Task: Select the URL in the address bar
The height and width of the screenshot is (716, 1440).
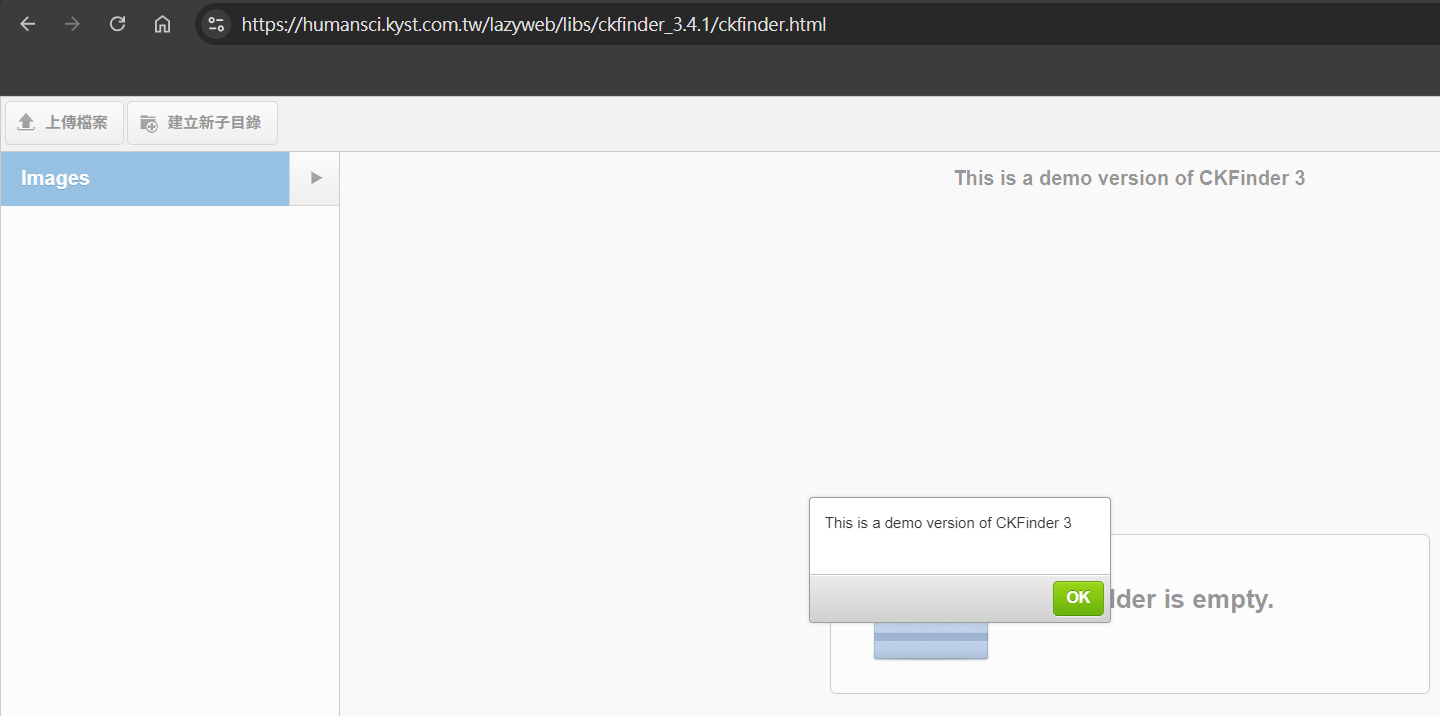Action: (x=534, y=25)
